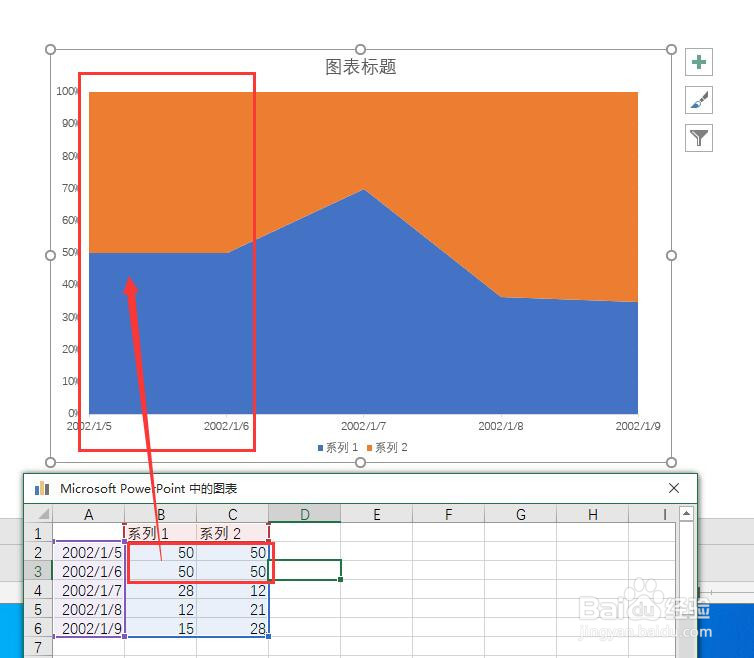Open the Chart Elements plus button
Screen dimensions: 754x658
[698, 62]
